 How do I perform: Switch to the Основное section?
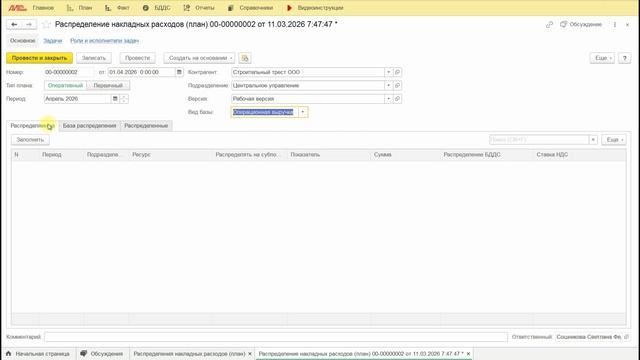[x=22, y=41]
